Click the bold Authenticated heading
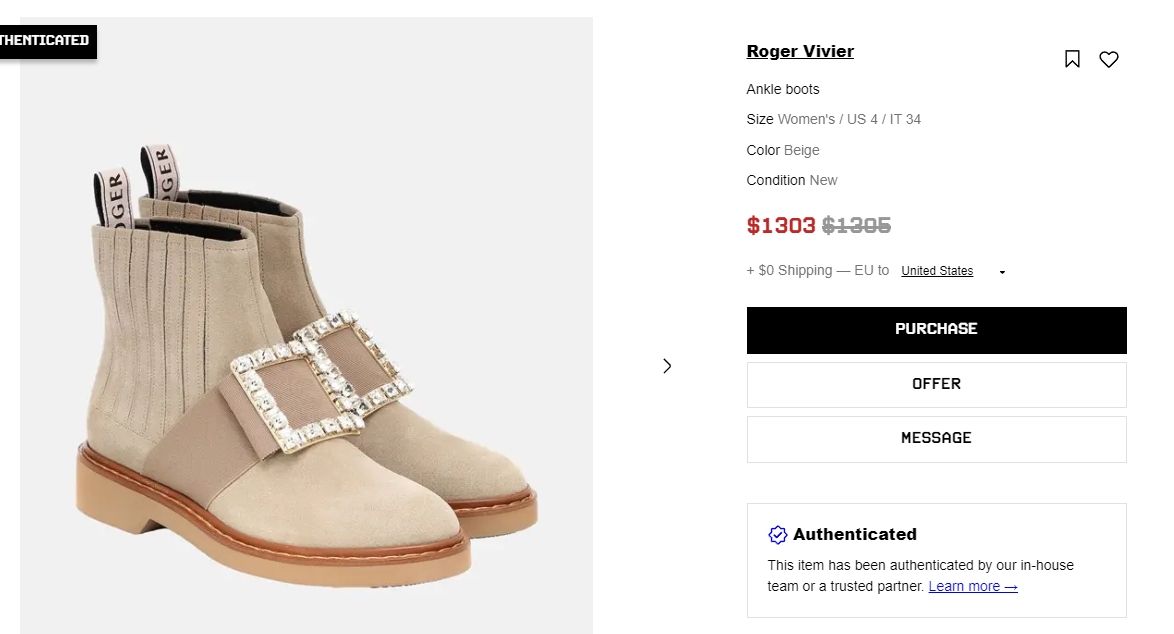Screen dimensions: 1174x634 tap(855, 535)
